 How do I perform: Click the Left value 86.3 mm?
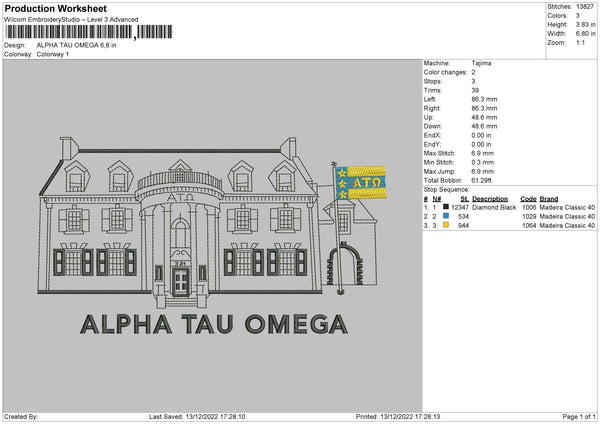click(x=484, y=99)
